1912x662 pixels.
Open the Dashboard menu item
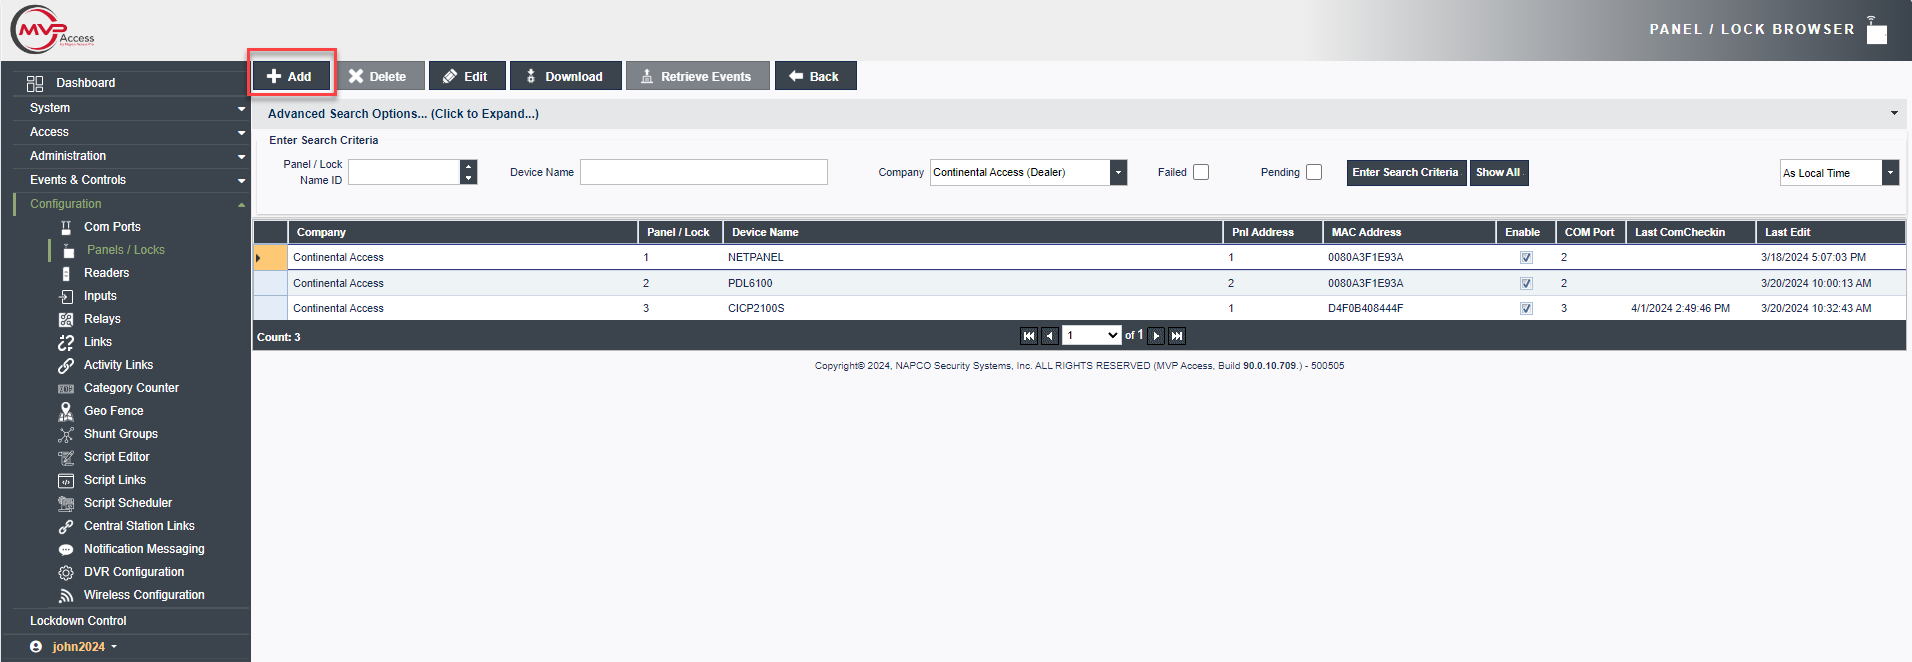pos(85,83)
